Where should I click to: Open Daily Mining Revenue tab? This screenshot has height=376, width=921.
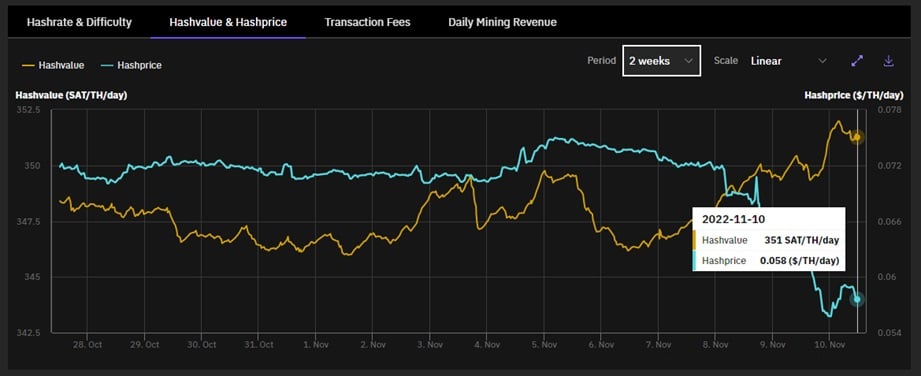[502, 22]
